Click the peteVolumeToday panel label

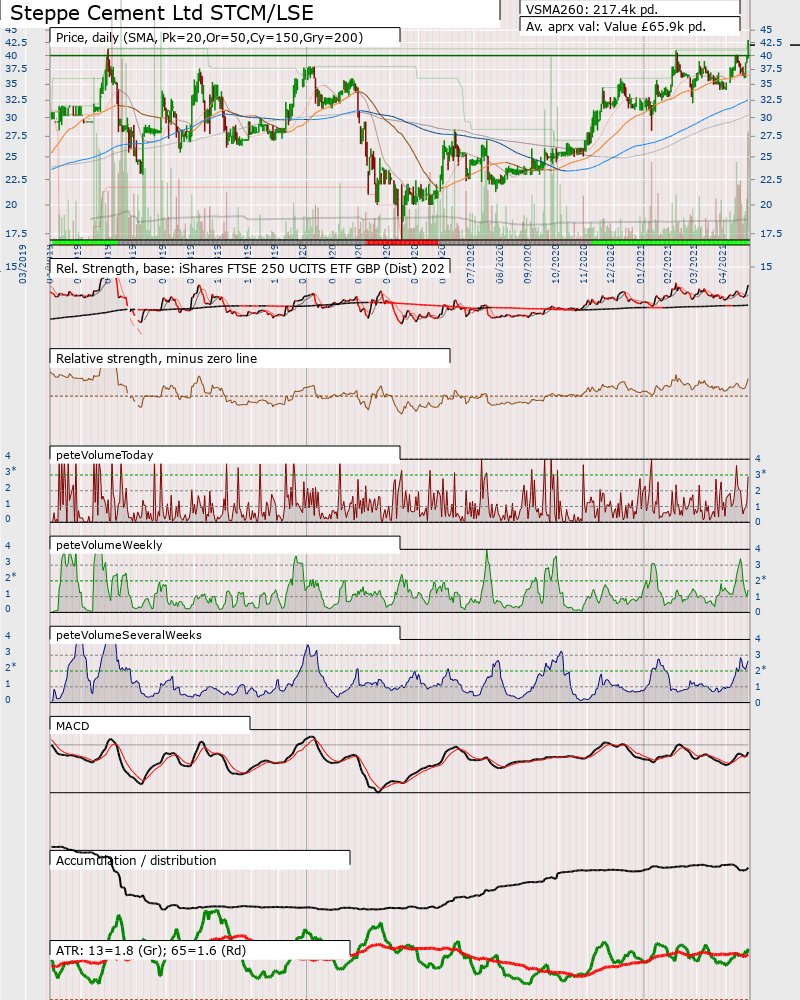pos(105,455)
